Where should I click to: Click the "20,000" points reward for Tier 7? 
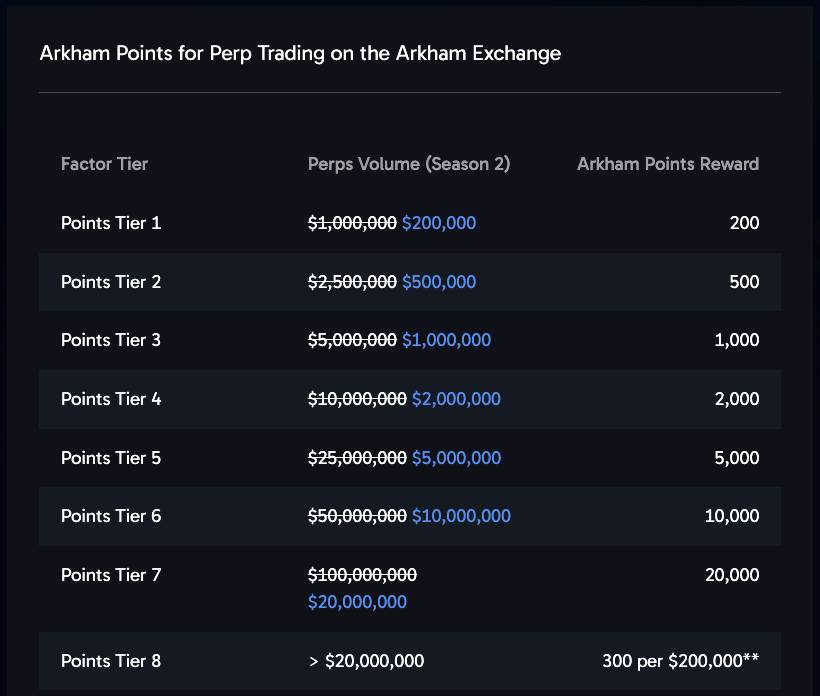(x=732, y=576)
